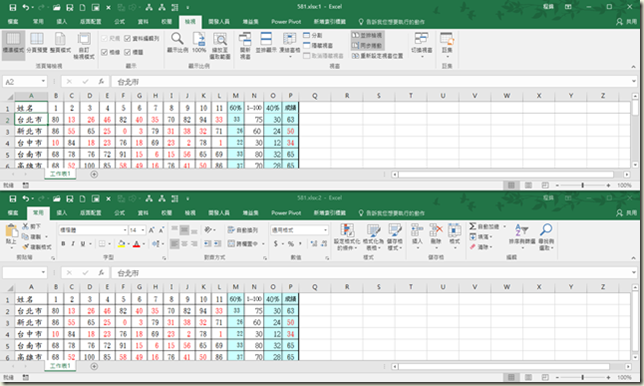Click 共用 share in the top window
This screenshot has height=386, width=644.
tap(627, 22)
